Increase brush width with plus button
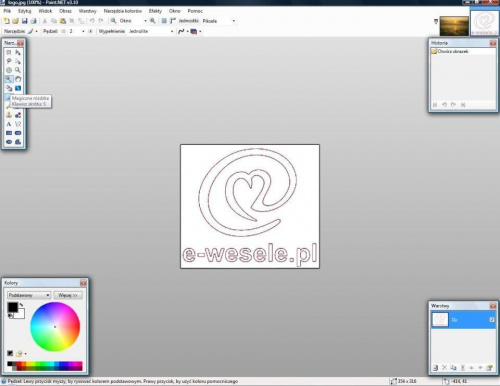Screen dimensions: 500x386 tap(90, 31)
